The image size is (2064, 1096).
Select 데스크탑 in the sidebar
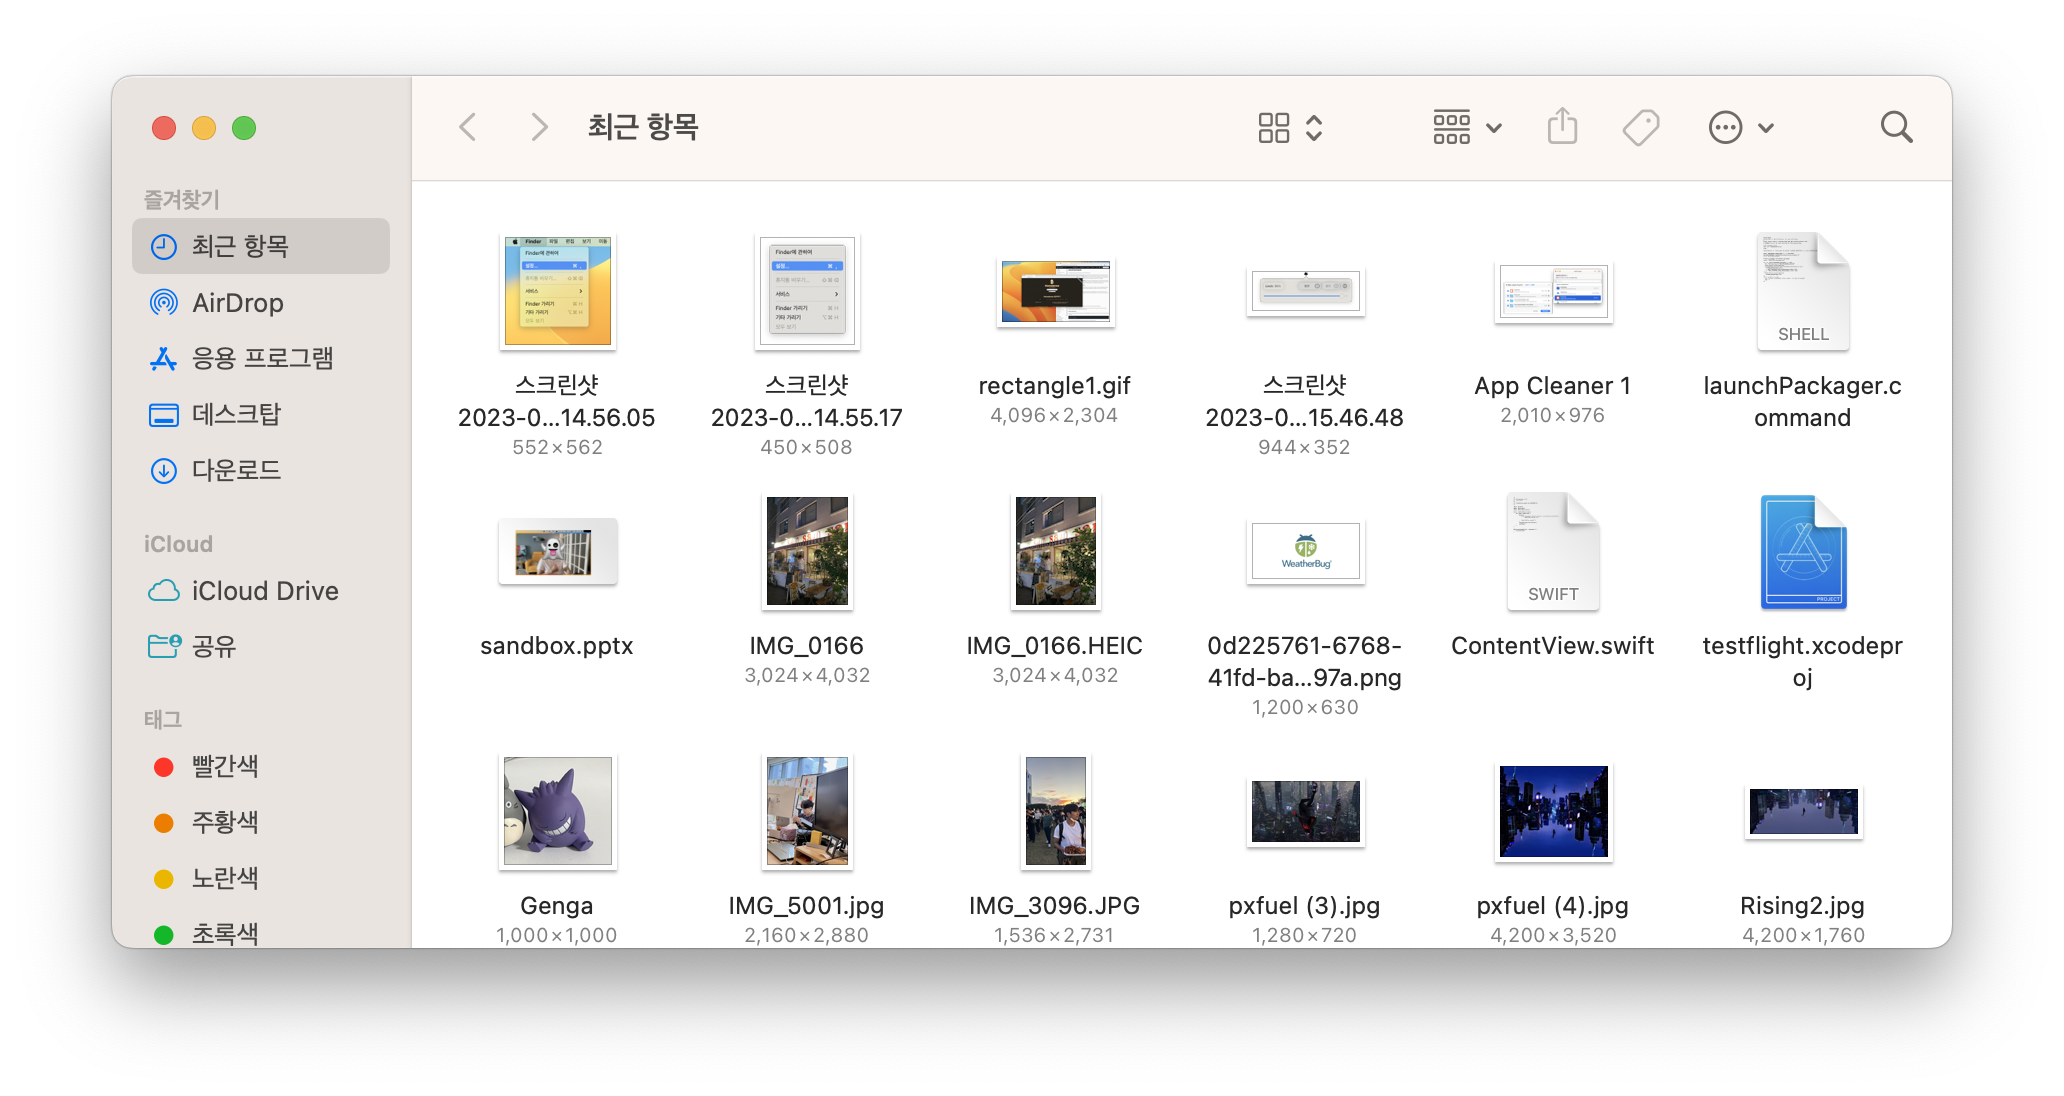point(236,414)
